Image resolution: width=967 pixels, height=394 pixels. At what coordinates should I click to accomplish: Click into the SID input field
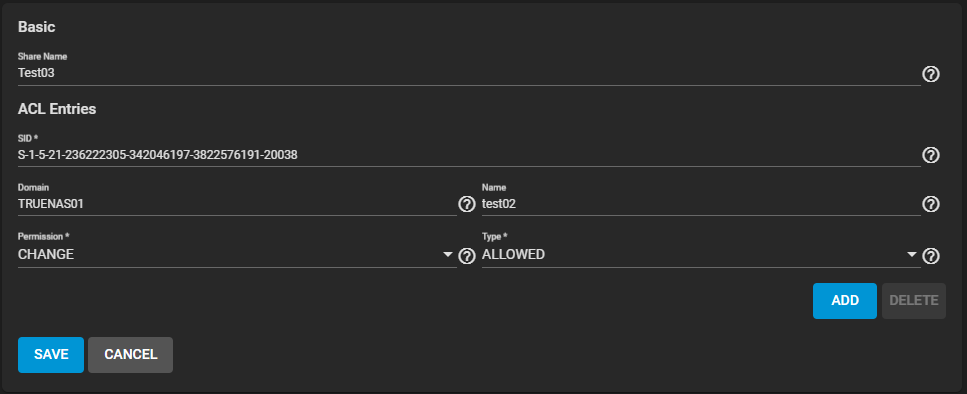[469, 155]
